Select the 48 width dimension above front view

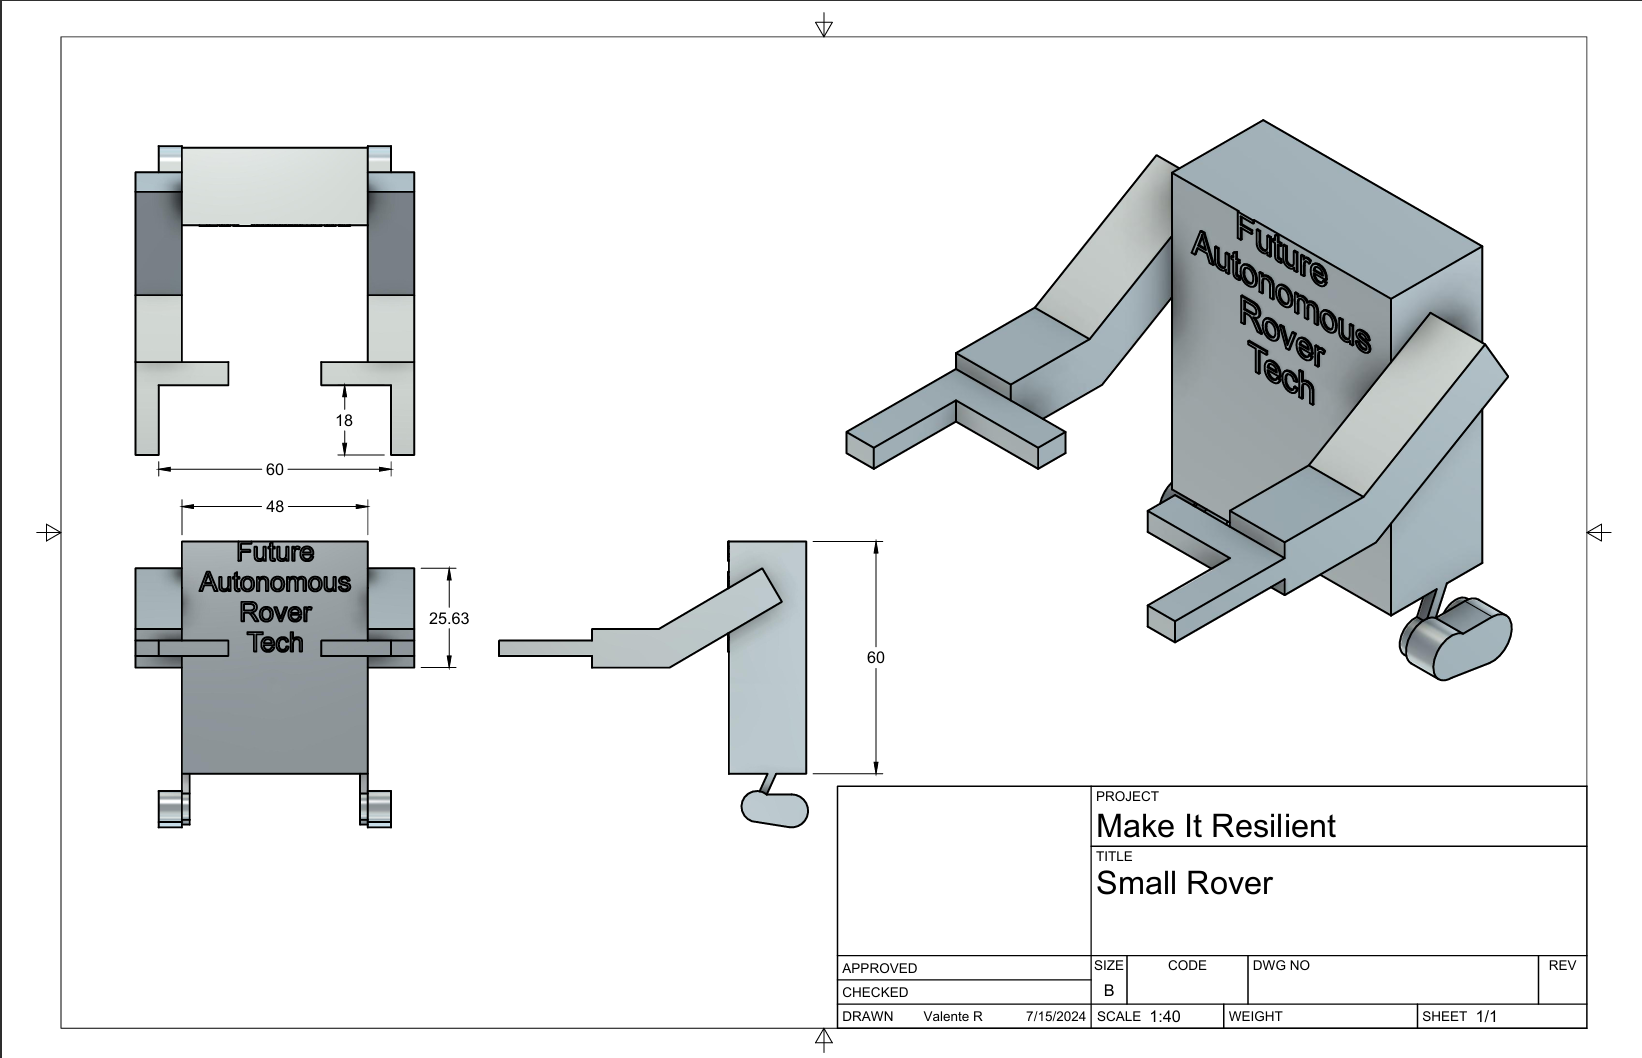coord(275,506)
